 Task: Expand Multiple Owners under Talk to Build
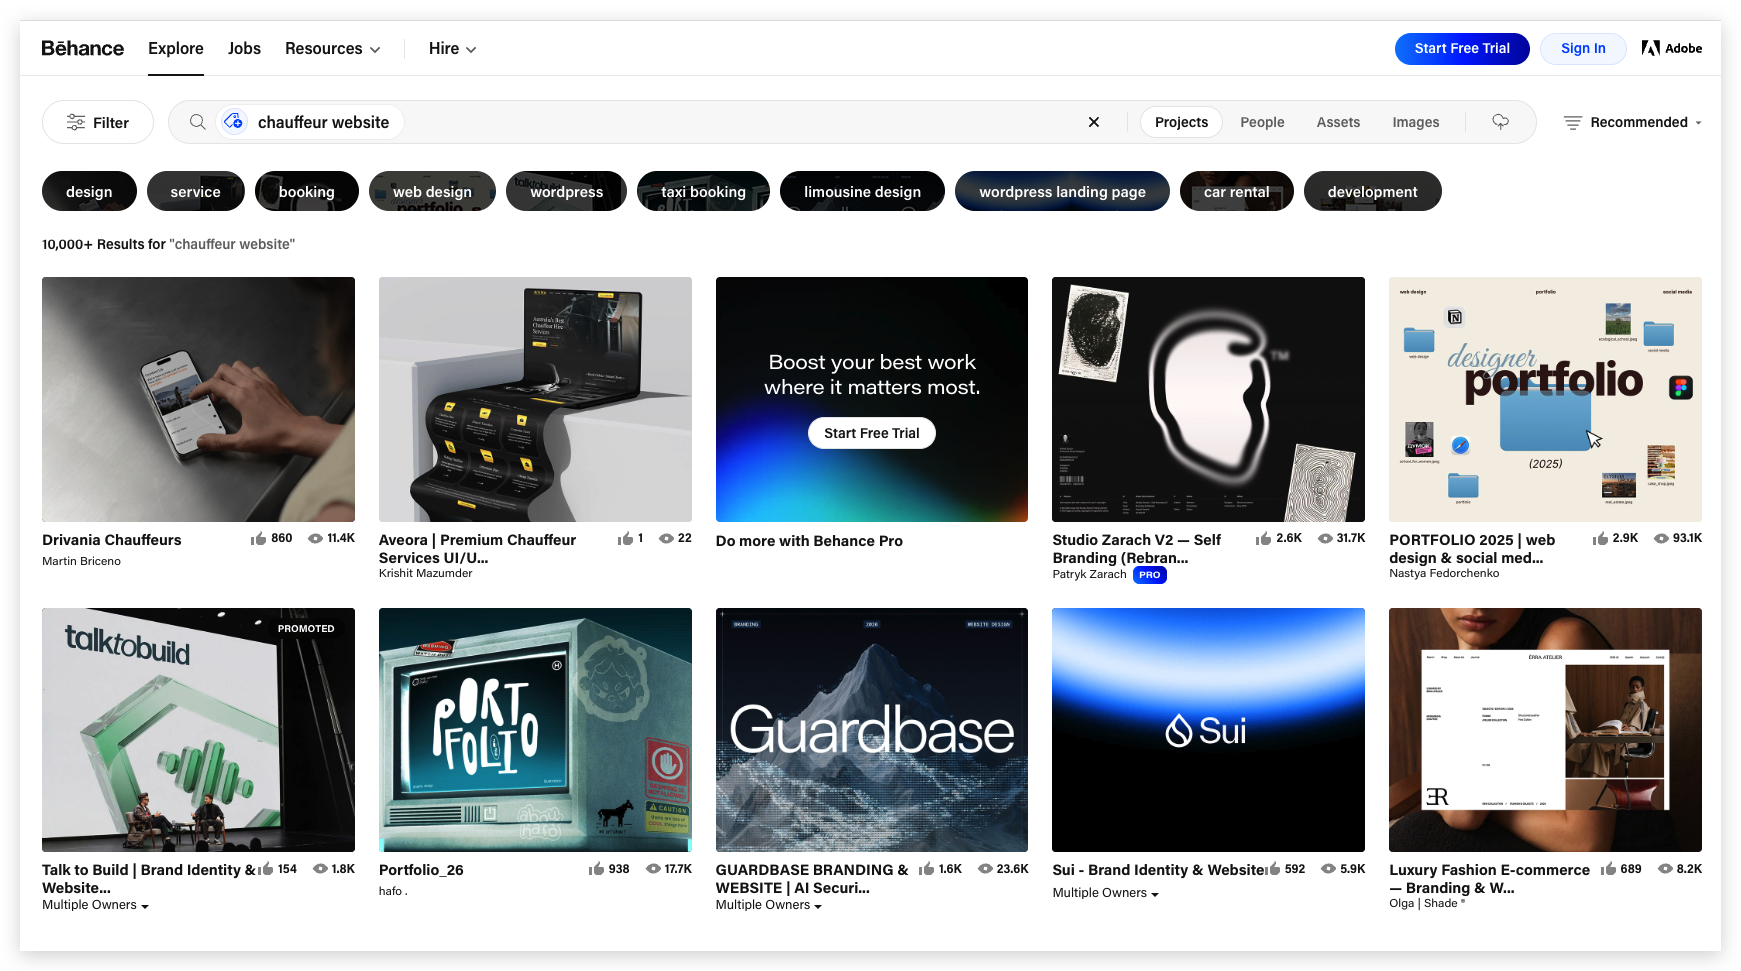pos(95,905)
